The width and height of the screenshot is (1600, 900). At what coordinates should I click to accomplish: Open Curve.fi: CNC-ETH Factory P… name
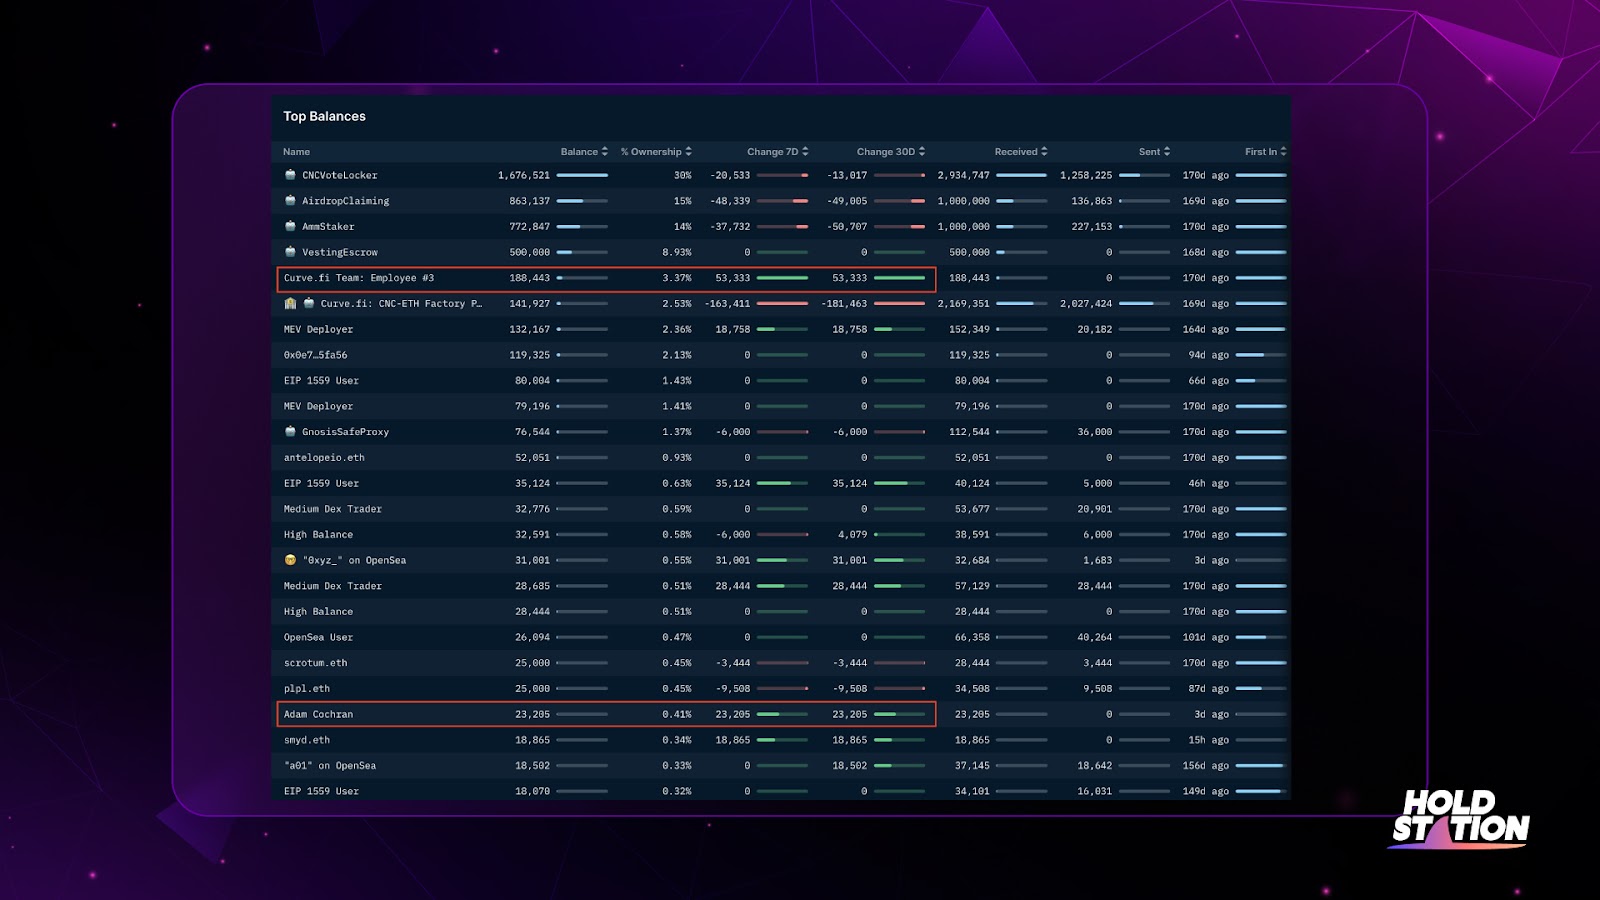click(x=401, y=304)
